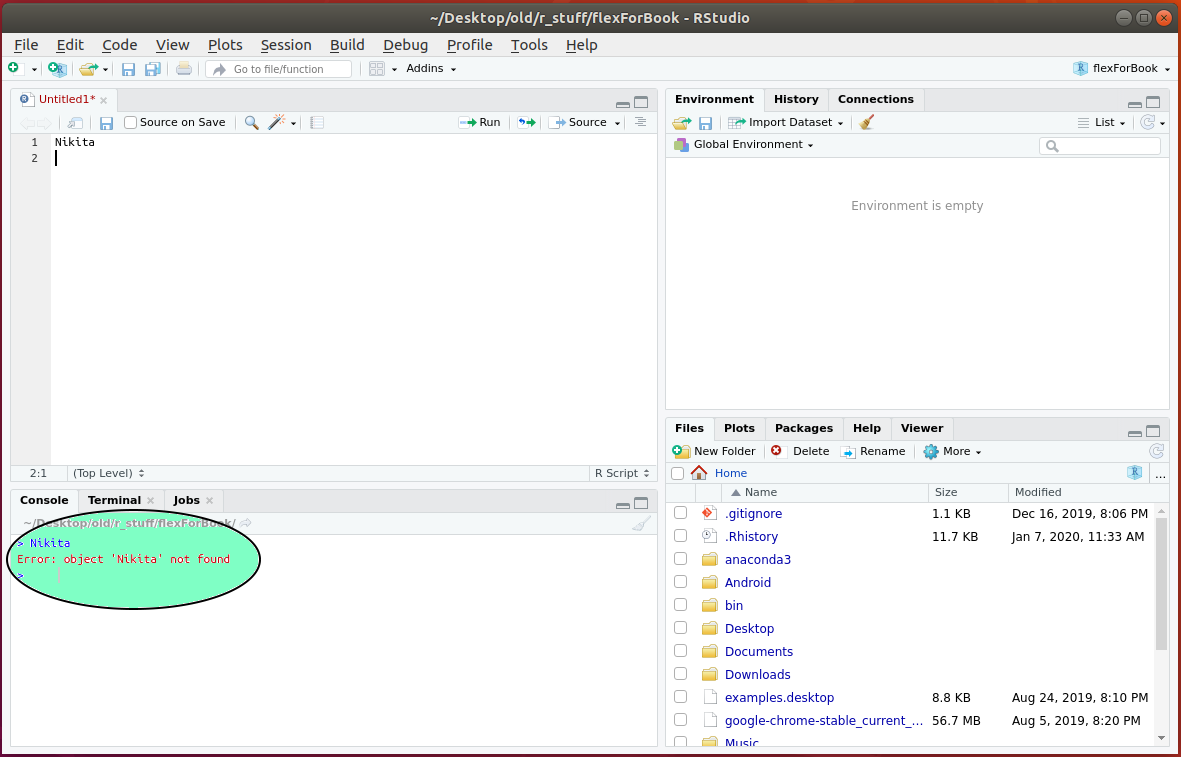Click the compile report notebook icon

317,122
